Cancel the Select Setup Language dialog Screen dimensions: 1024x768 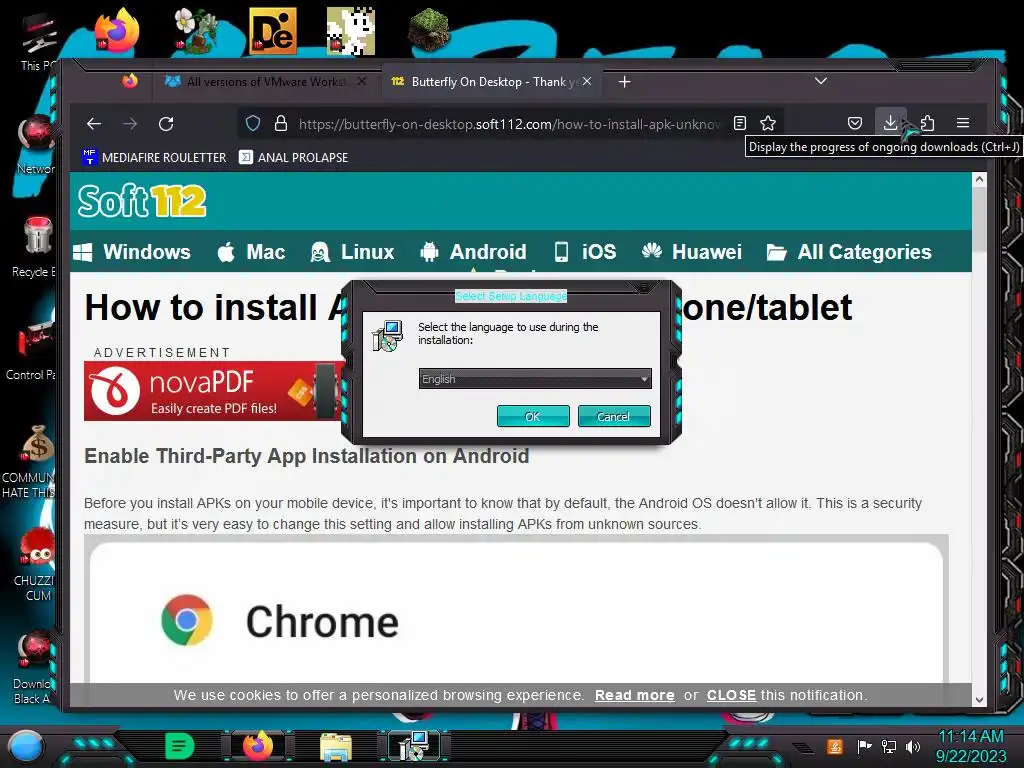click(614, 416)
